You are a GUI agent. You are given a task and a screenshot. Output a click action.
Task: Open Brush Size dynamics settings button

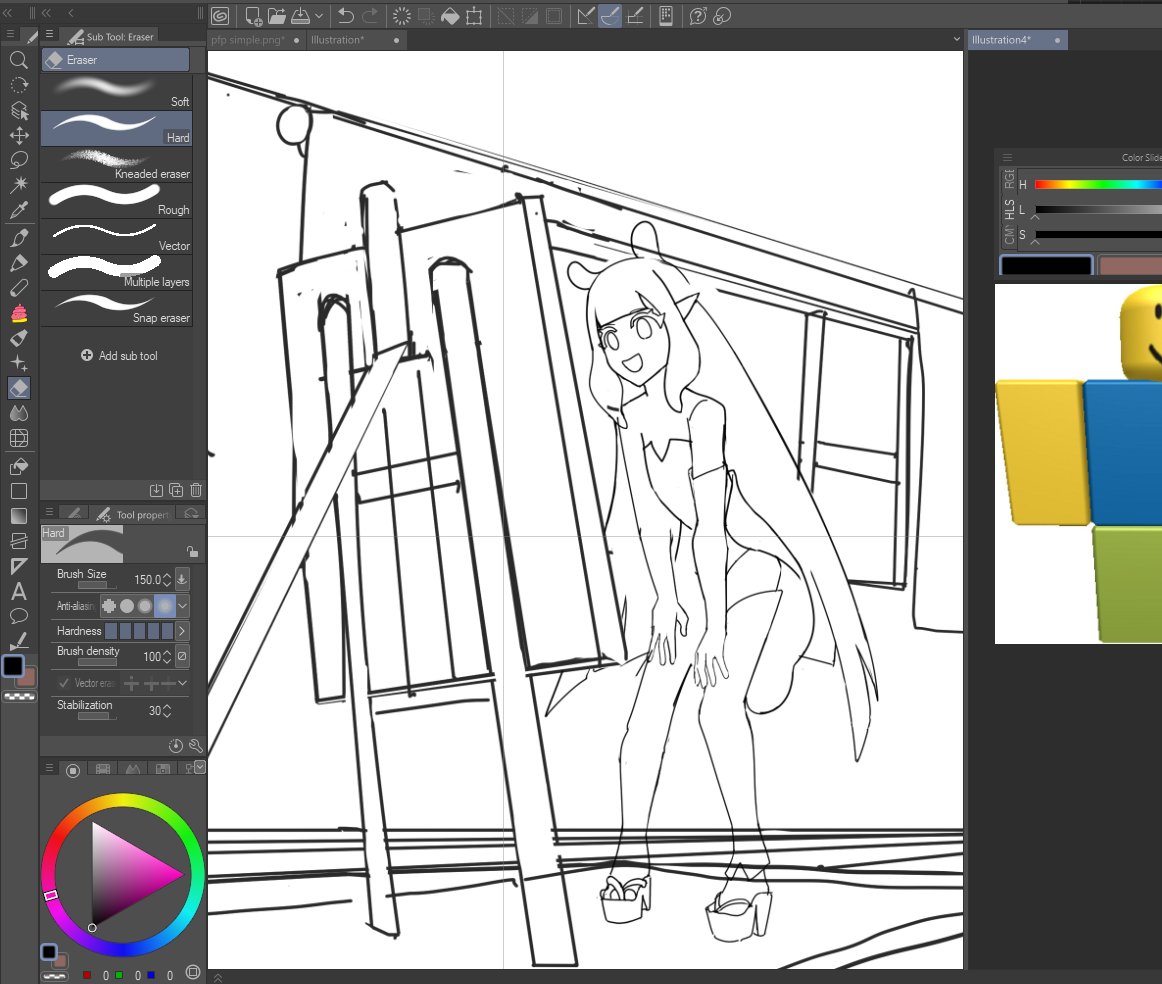click(182, 579)
